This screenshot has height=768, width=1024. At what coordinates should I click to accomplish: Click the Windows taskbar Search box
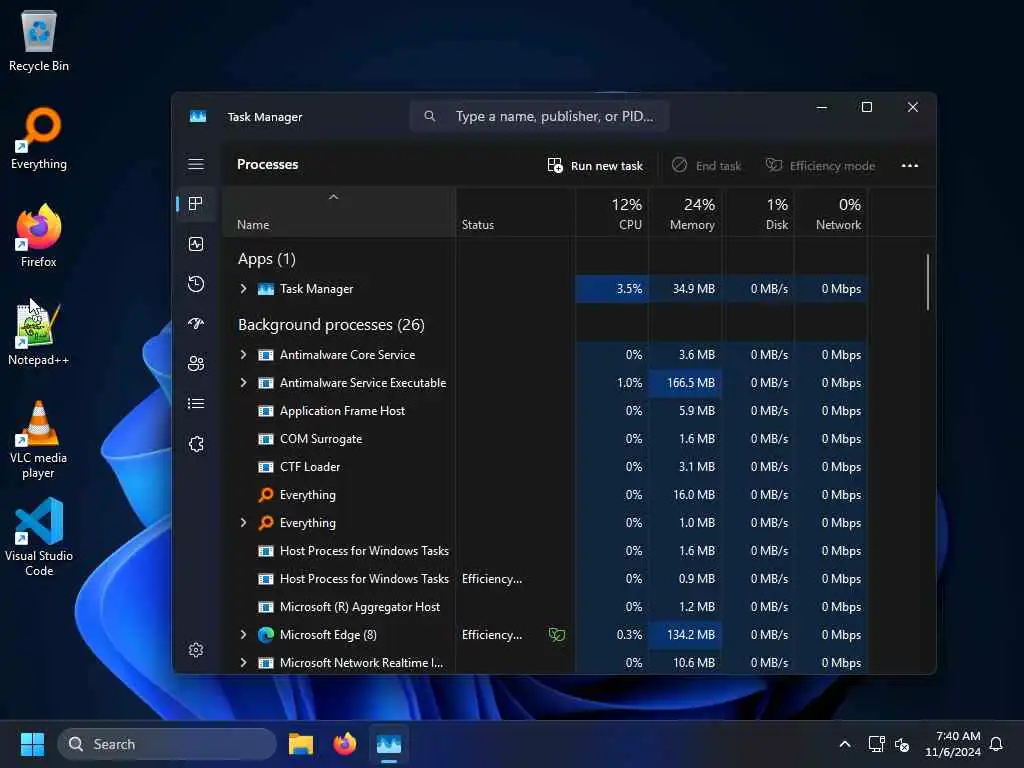167,744
